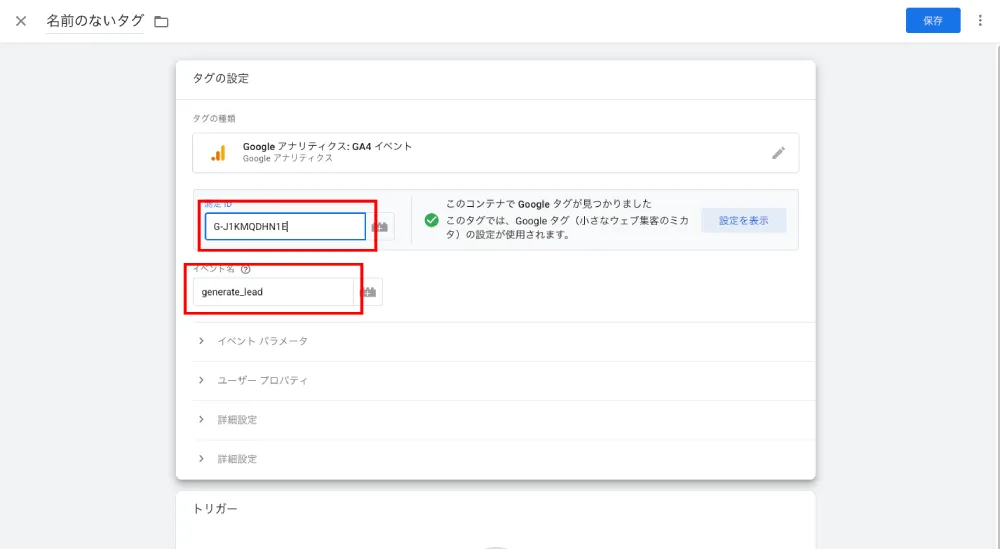1000x549 pixels.
Task: Open the variable picker beside the event name
Action: click(x=369, y=292)
